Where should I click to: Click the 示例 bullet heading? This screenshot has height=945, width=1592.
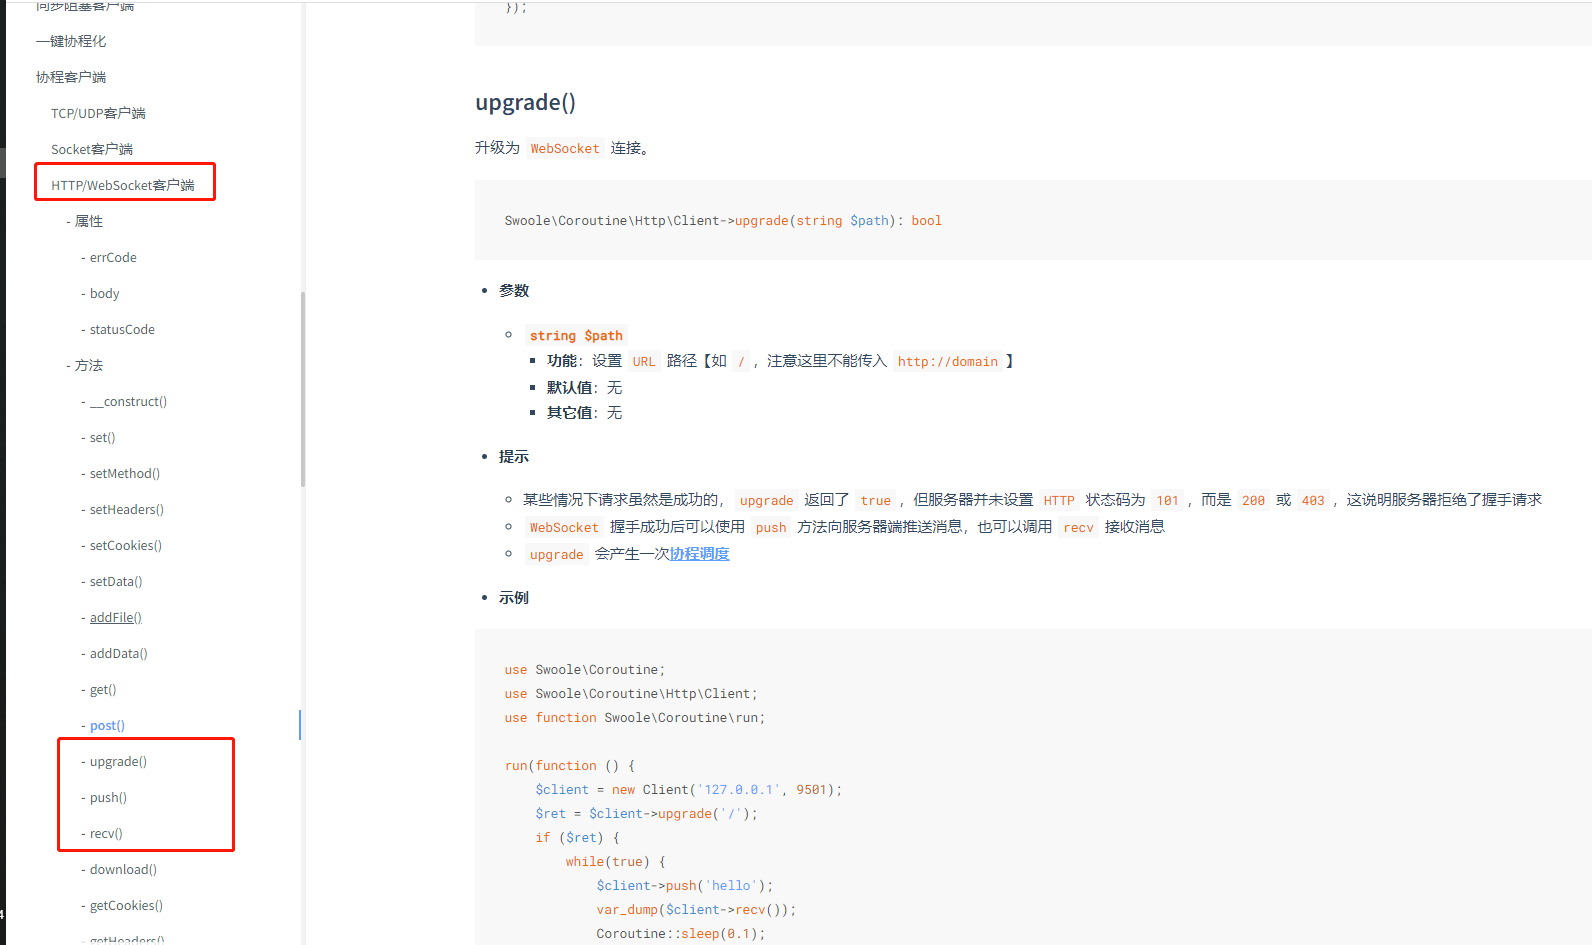514,597
